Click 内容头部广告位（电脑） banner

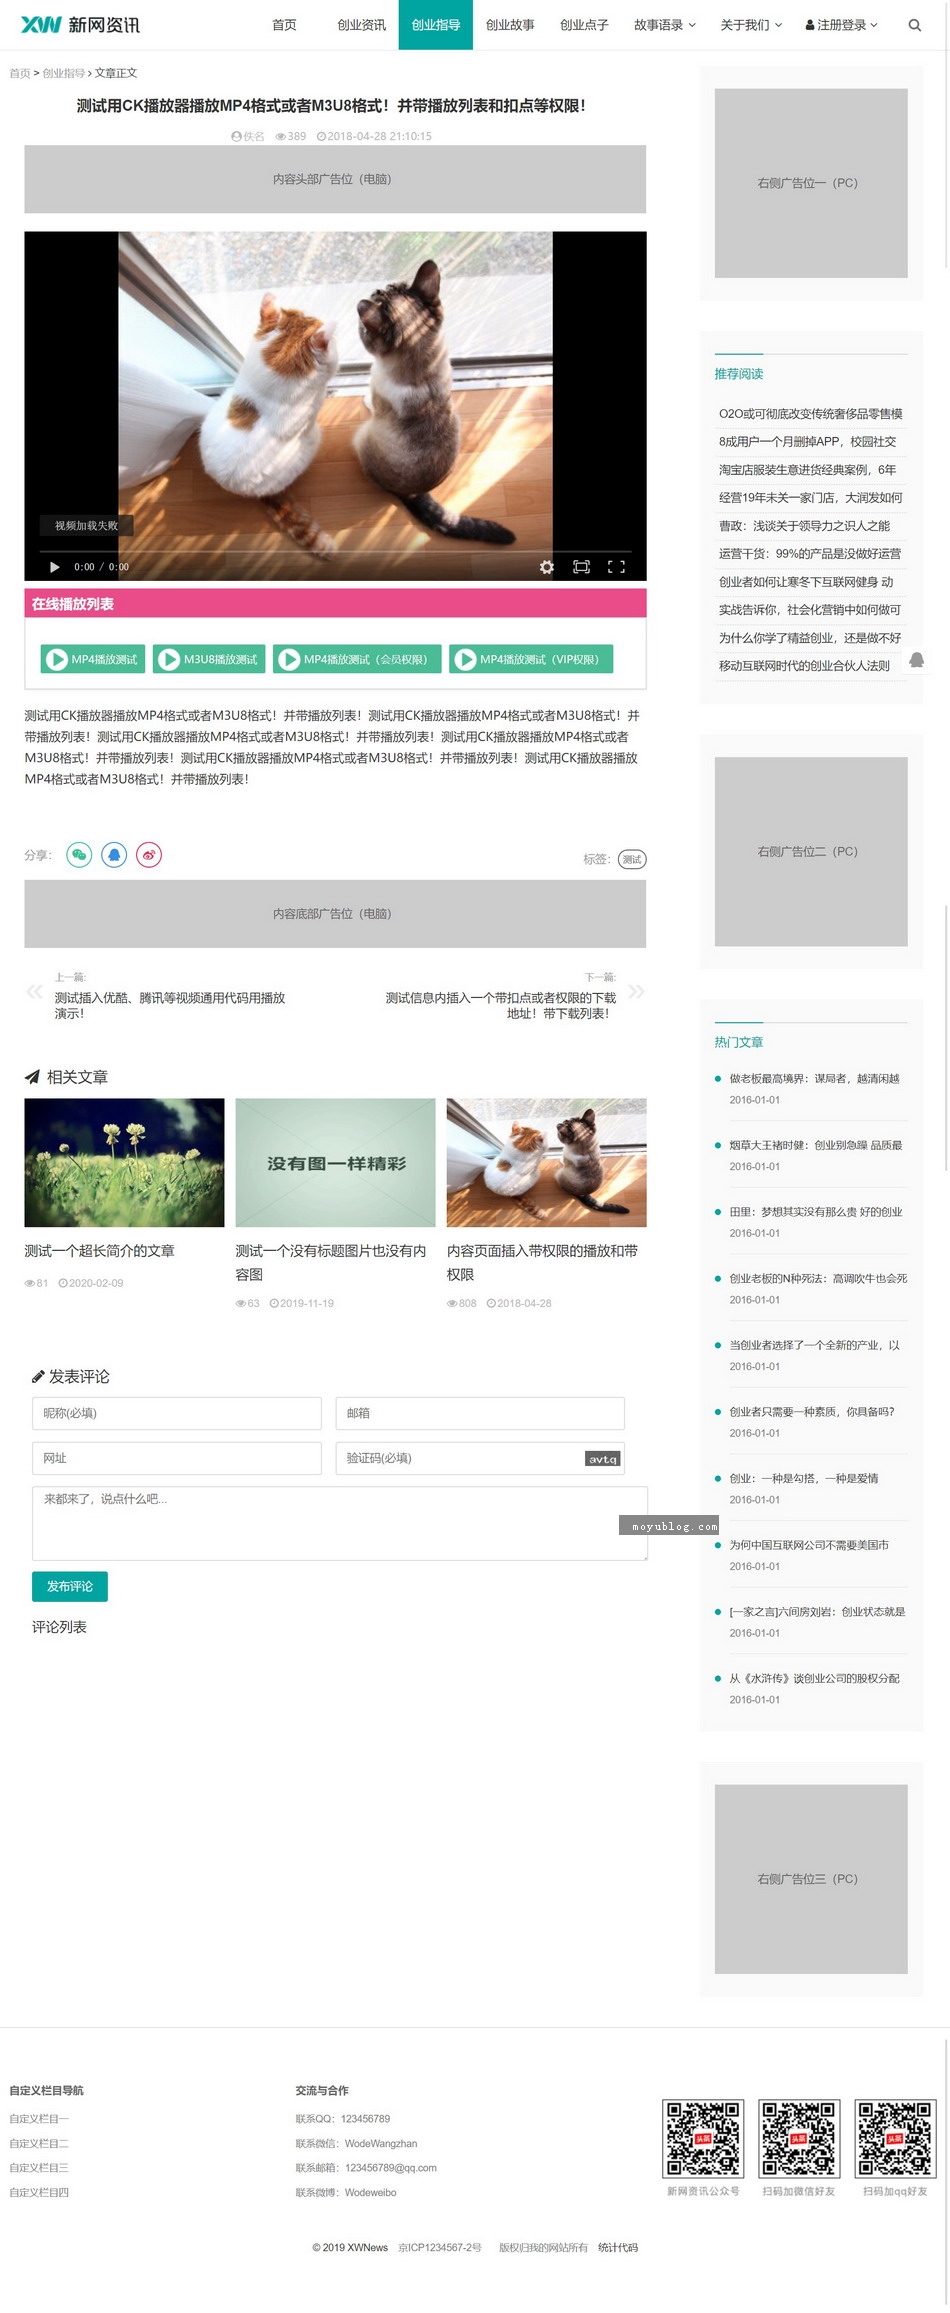(335, 179)
